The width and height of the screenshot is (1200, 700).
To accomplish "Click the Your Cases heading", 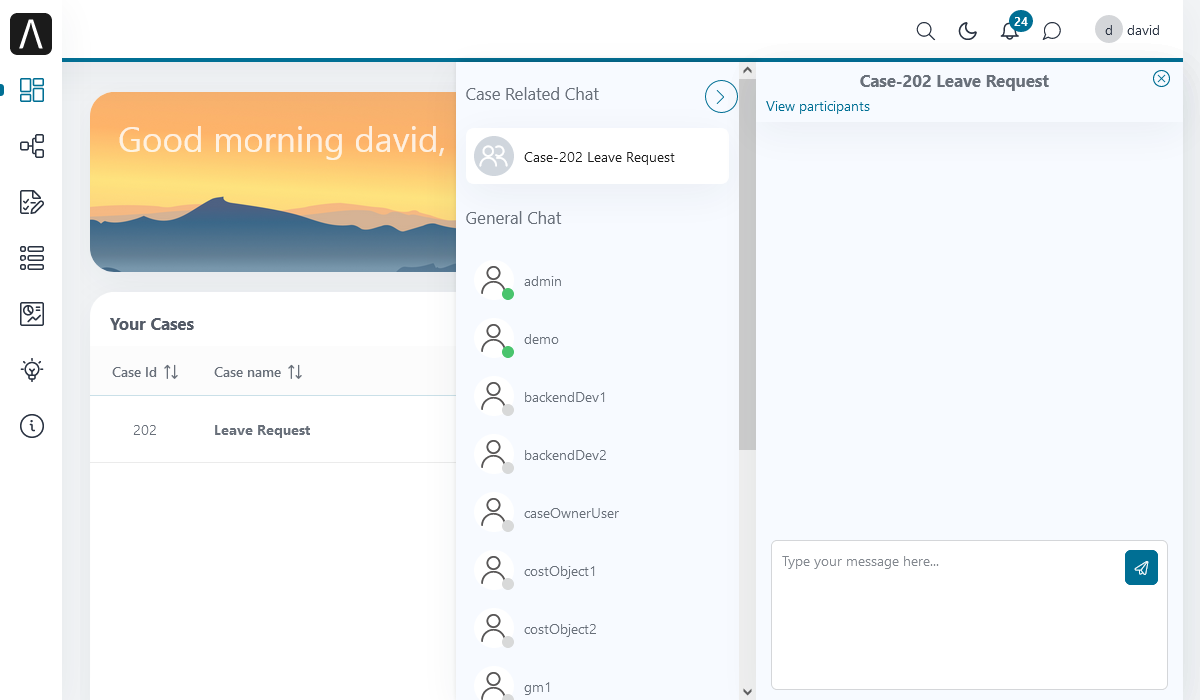I will (152, 324).
